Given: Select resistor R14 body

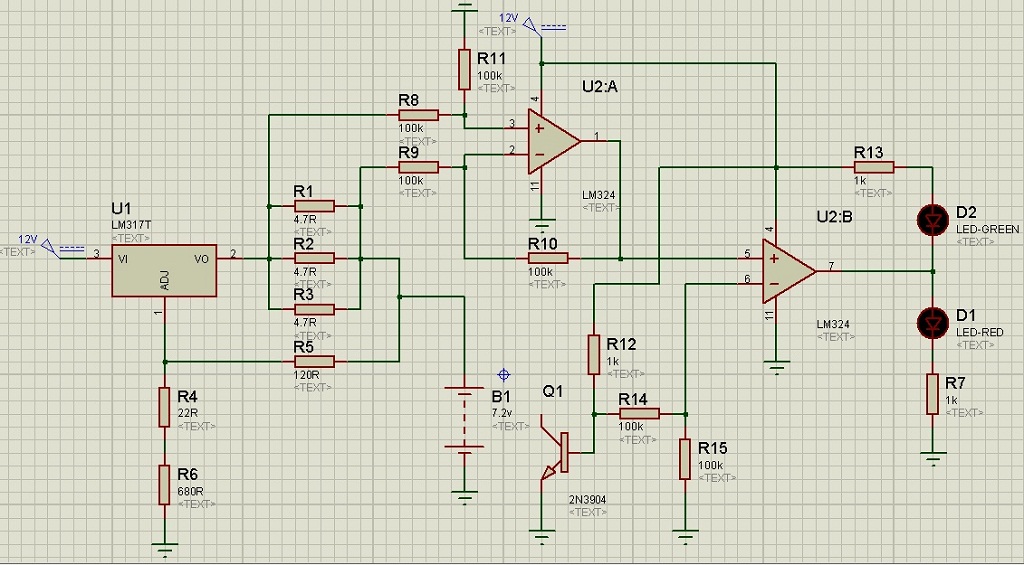Looking at the screenshot, I should pos(639,413).
